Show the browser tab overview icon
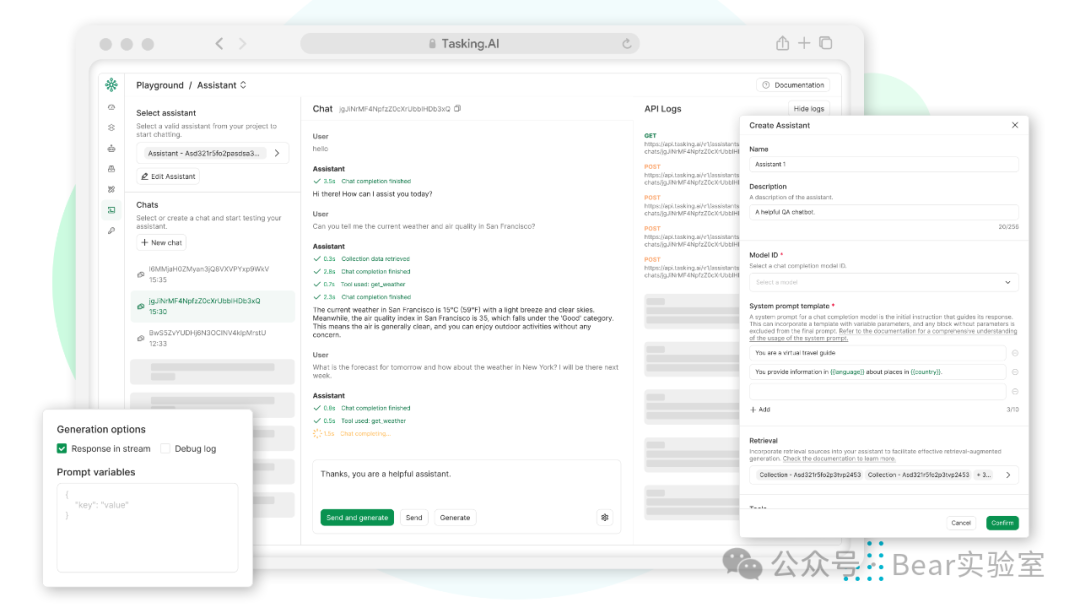Viewport: 1080px width, 608px height. click(x=826, y=43)
